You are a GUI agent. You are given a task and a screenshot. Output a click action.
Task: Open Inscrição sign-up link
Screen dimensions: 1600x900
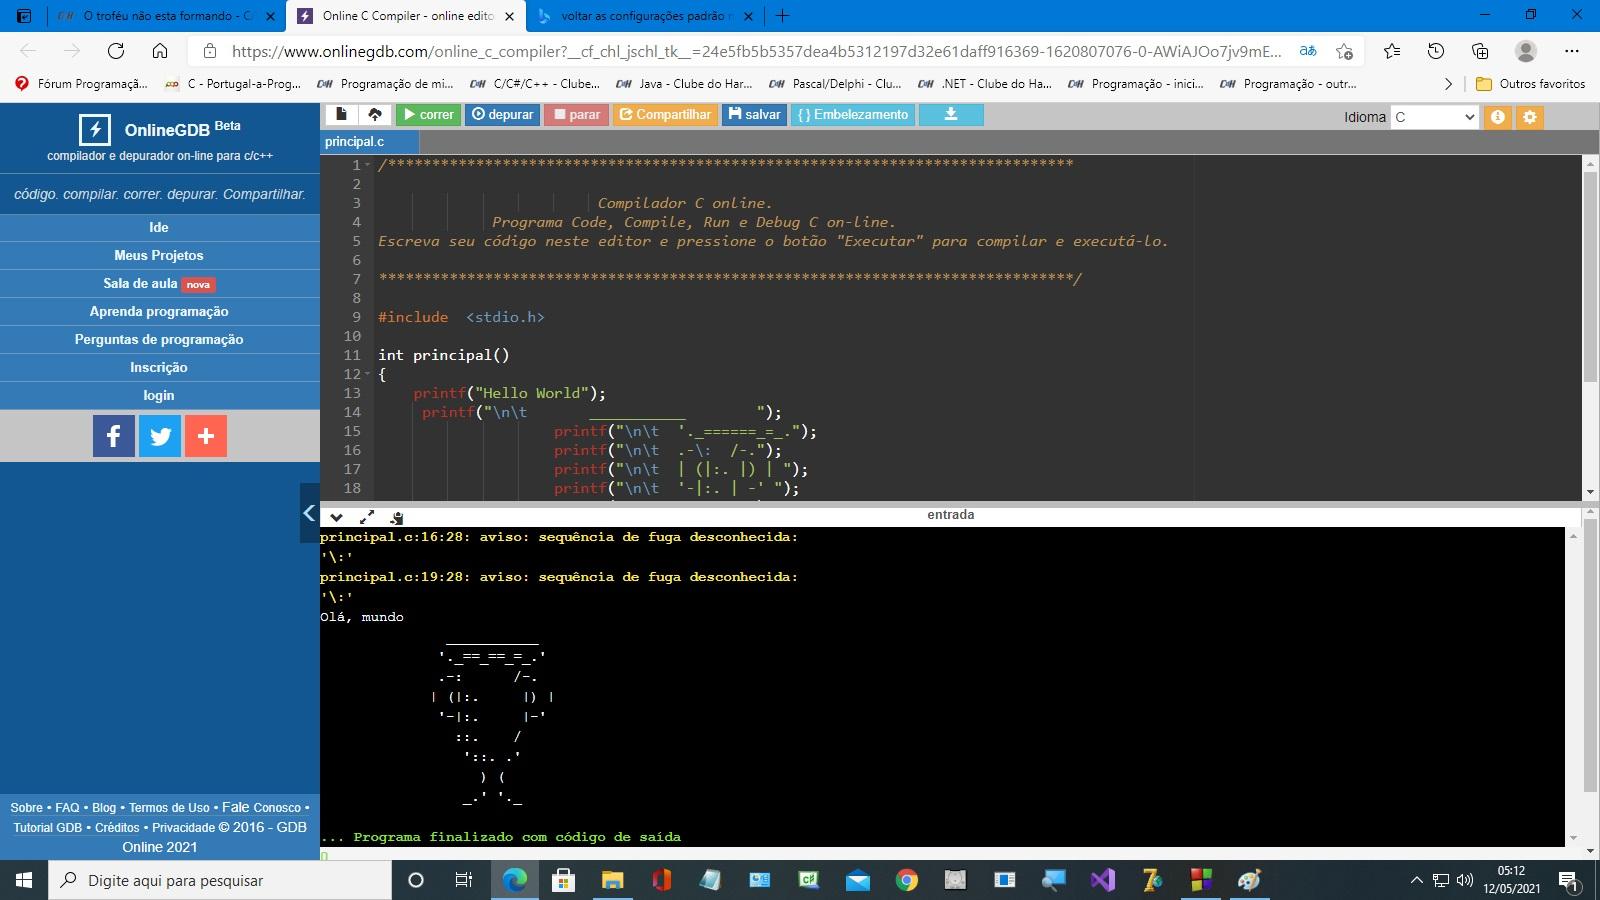coord(159,367)
